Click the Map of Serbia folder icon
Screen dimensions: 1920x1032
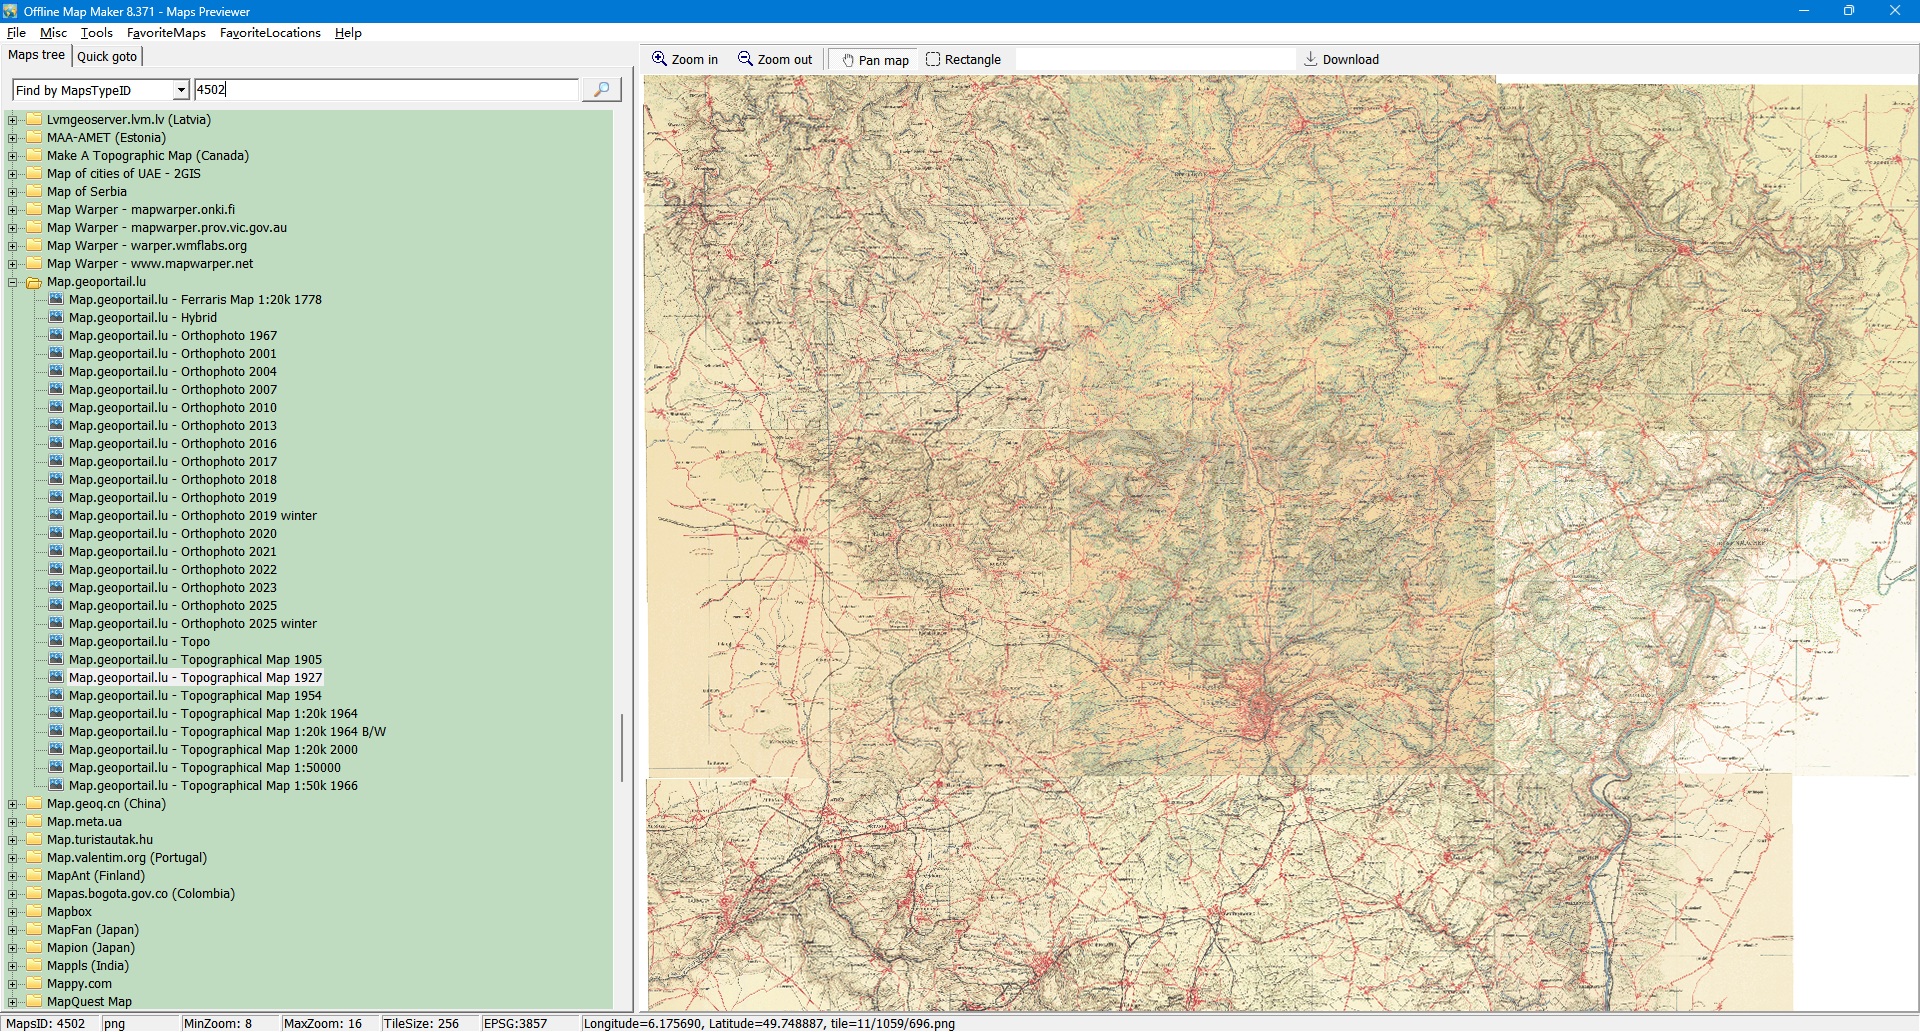click(x=35, y=192)
